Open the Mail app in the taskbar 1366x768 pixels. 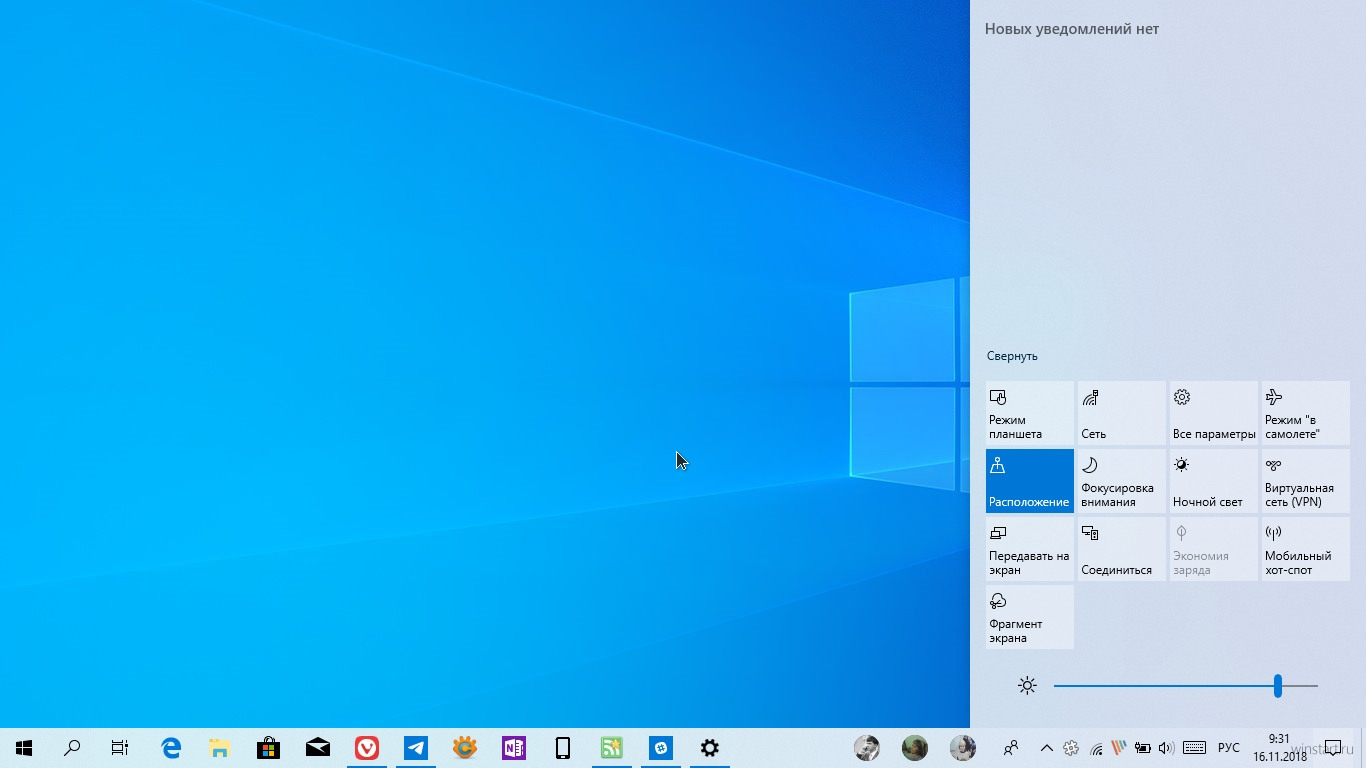[318, 748]
